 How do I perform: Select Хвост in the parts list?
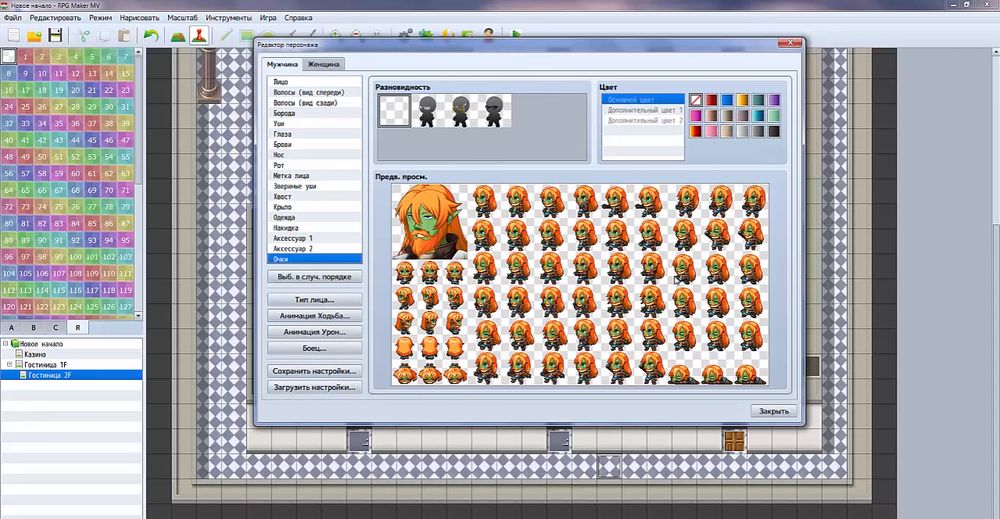314,196
